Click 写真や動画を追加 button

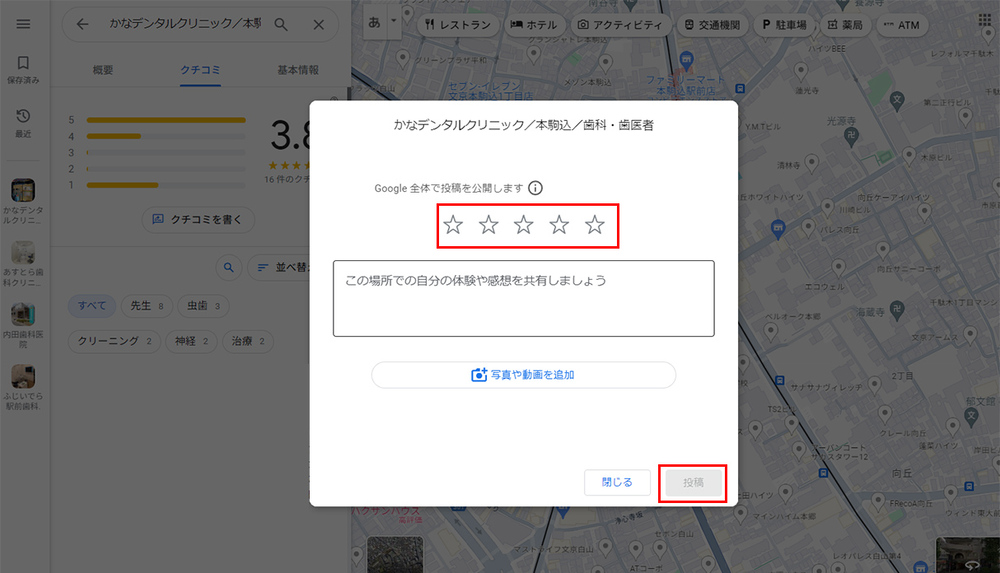tap(523, 375)
